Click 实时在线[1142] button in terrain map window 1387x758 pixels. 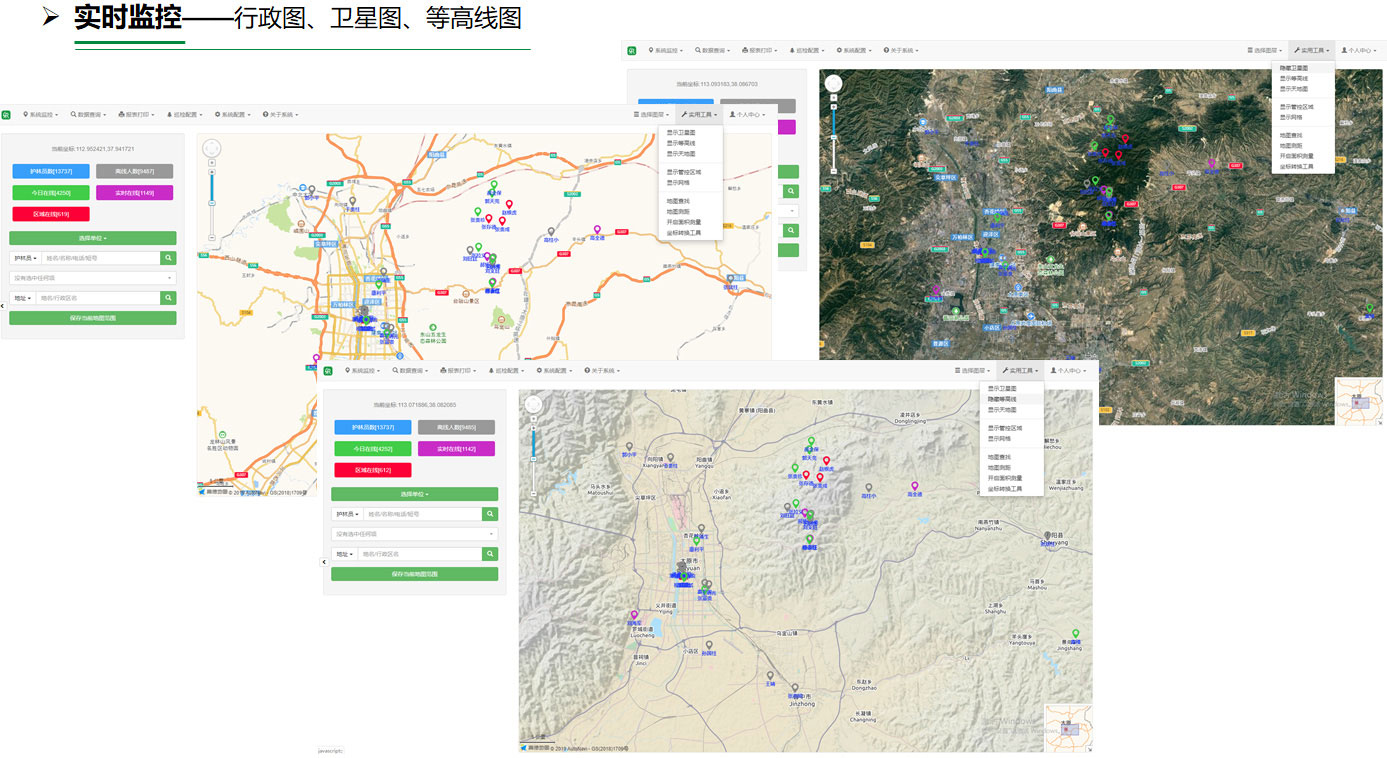tap(456, 449)
